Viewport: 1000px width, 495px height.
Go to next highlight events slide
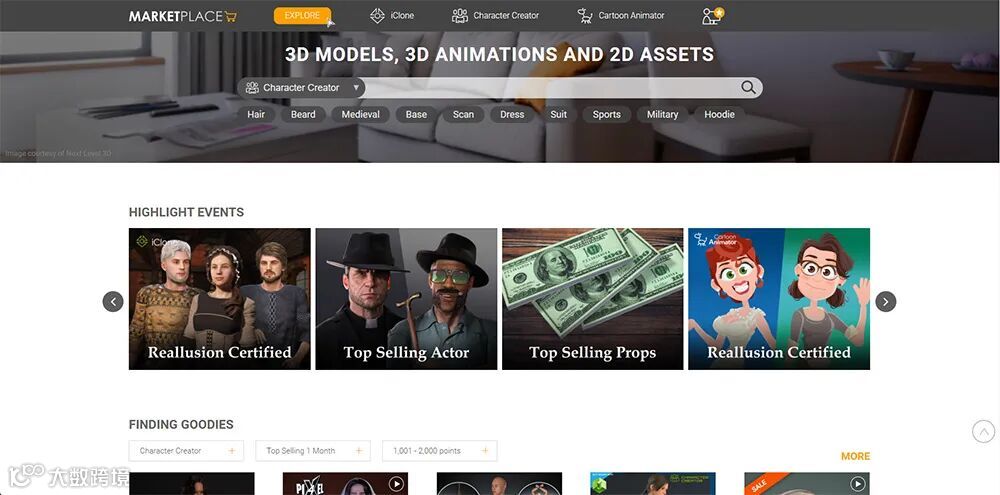[885, 301]
